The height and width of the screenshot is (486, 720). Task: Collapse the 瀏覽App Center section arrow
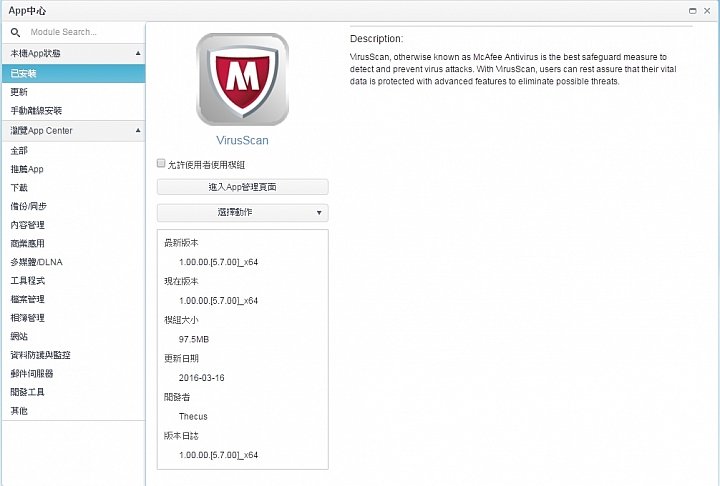point(138,130)
